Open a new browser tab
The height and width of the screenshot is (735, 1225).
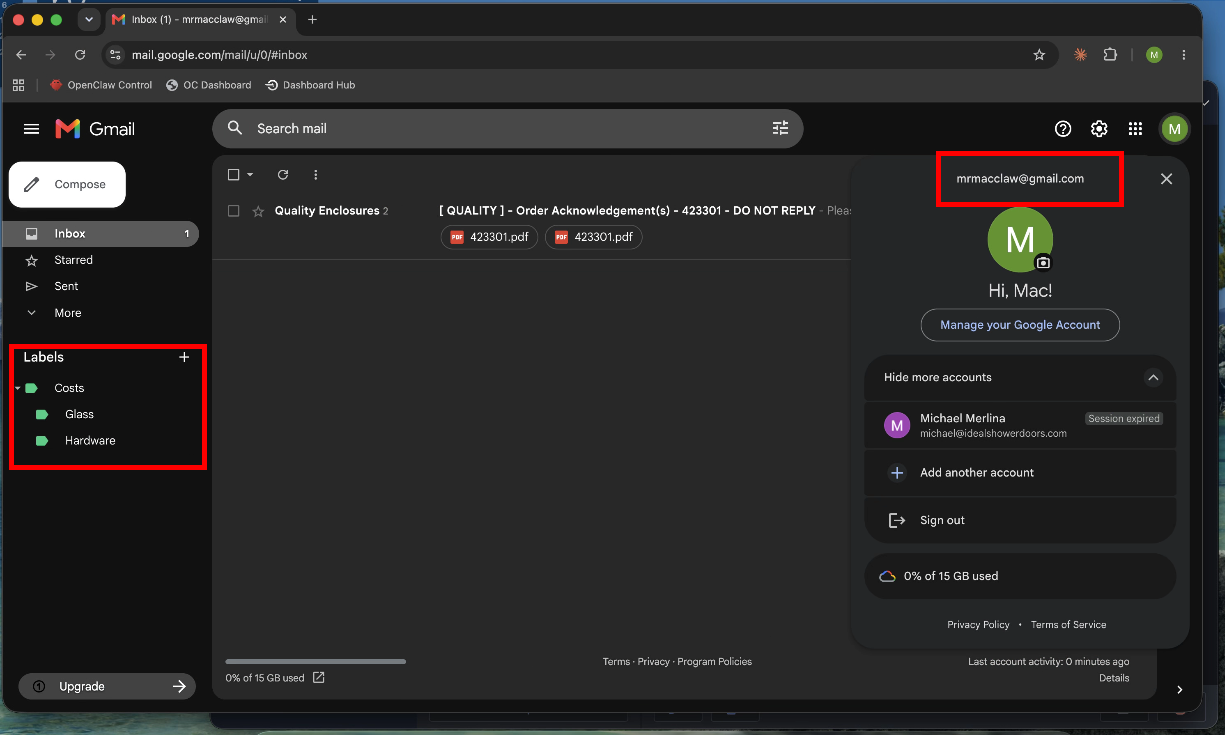(x=312, y=19)
